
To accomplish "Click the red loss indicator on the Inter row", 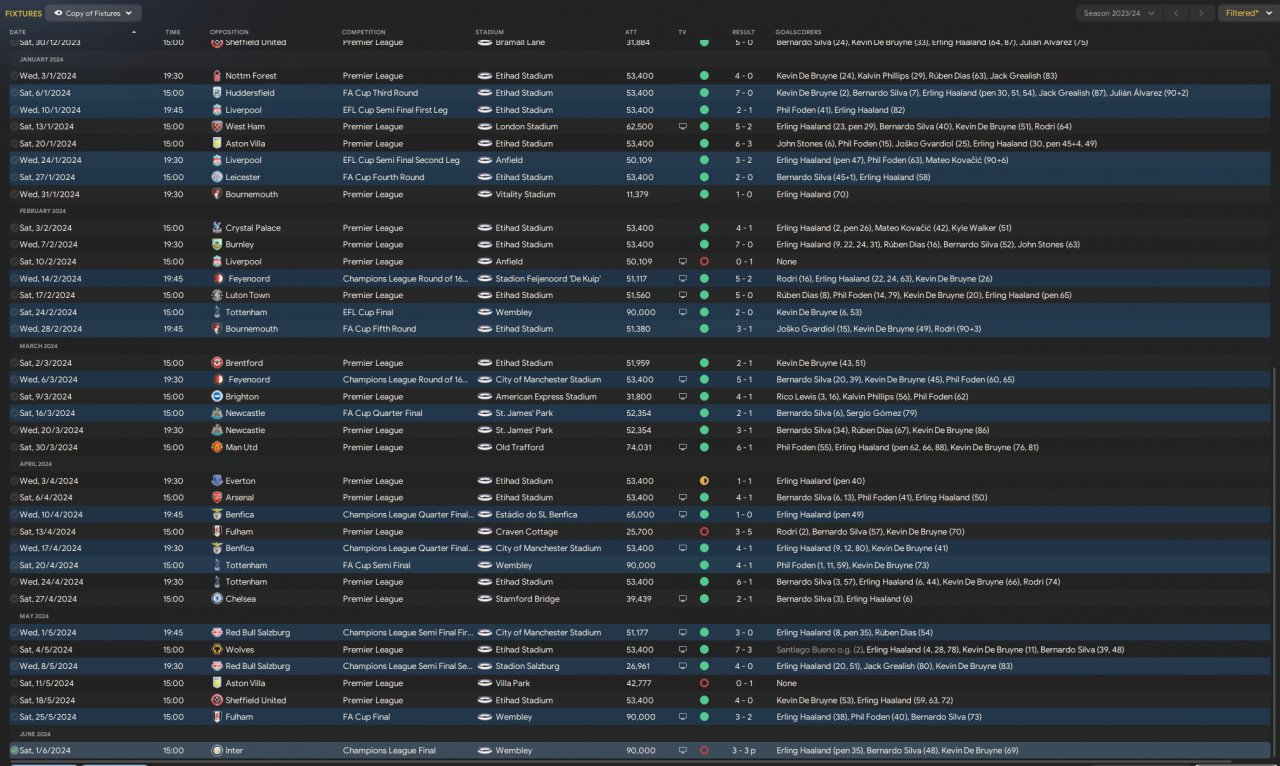I will point(704,750).
